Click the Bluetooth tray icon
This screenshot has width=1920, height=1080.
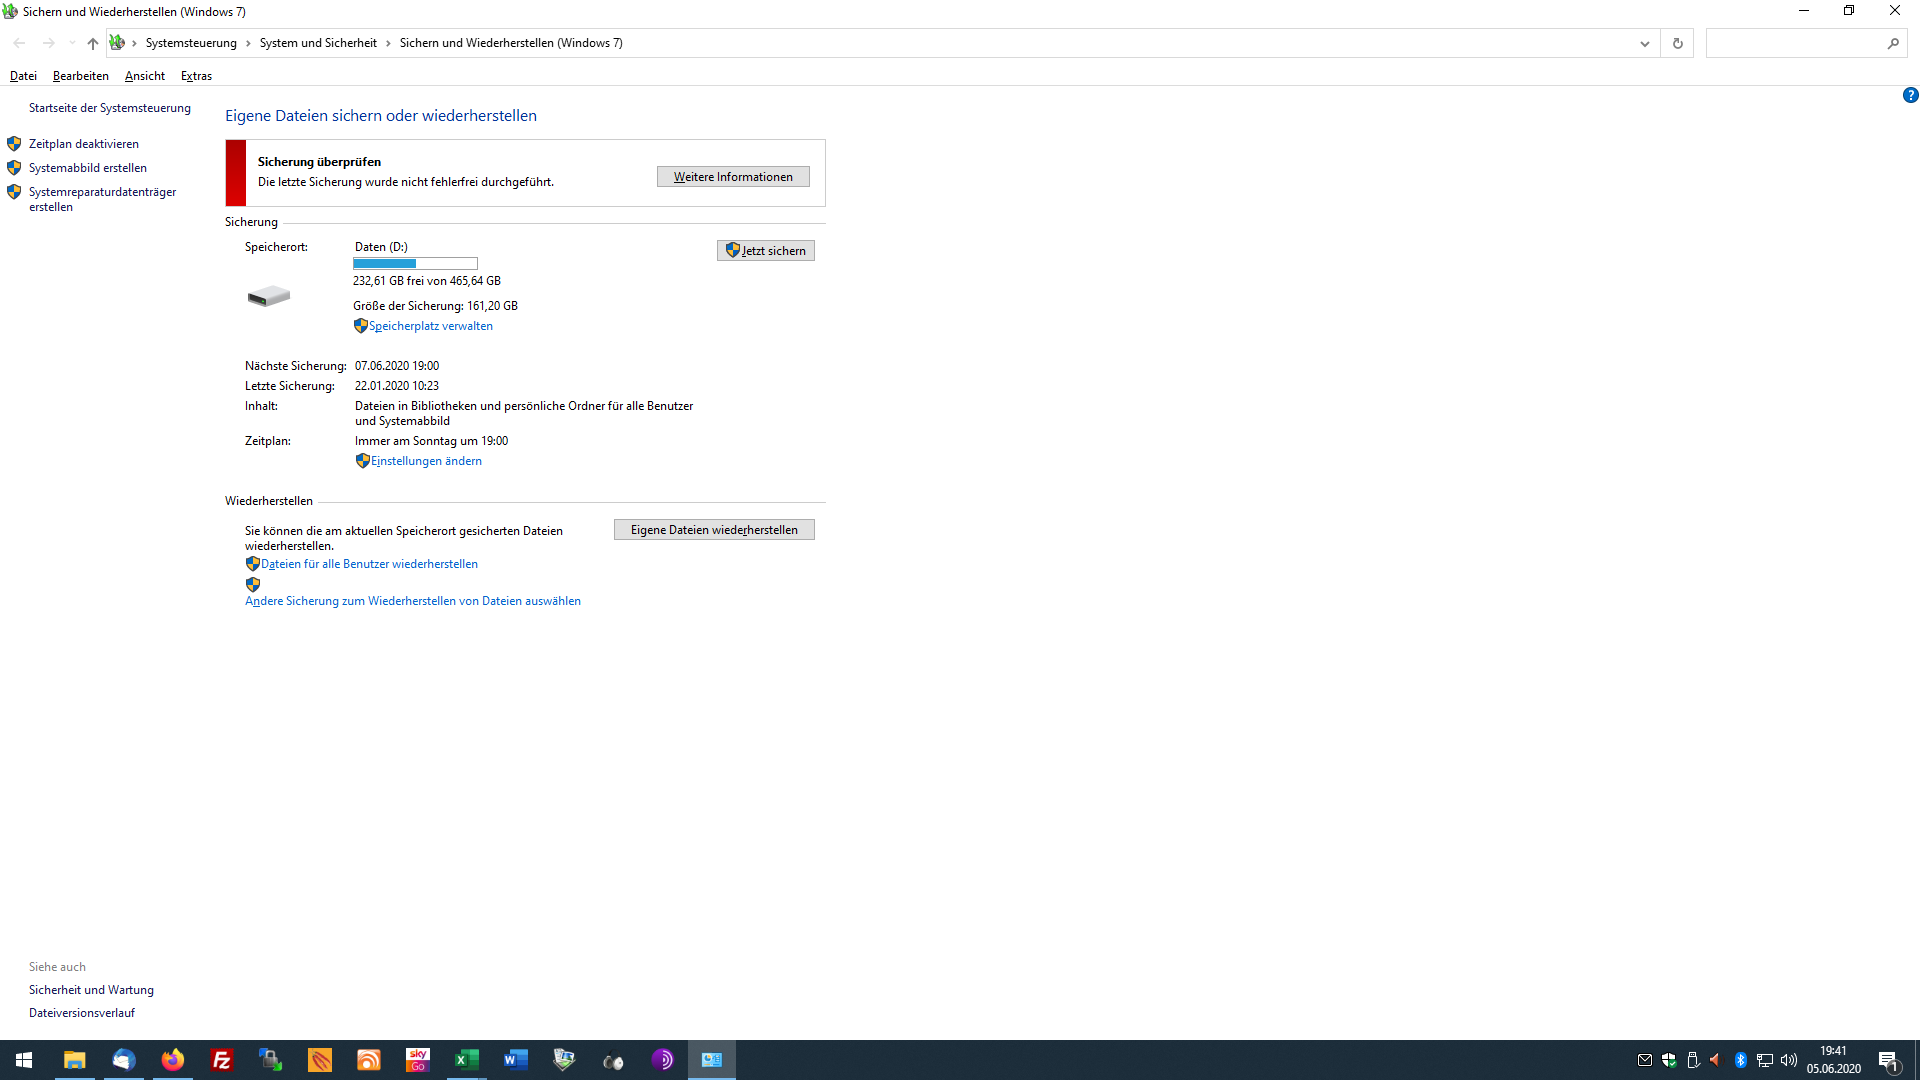(x=1740, y=1060)
